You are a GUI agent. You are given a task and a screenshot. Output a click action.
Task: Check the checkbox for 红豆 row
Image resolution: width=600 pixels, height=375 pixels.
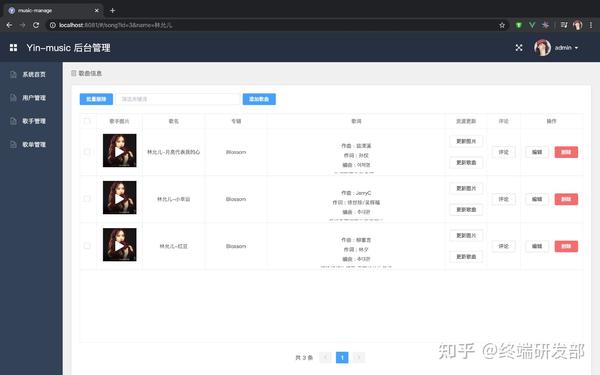point(87,246)
